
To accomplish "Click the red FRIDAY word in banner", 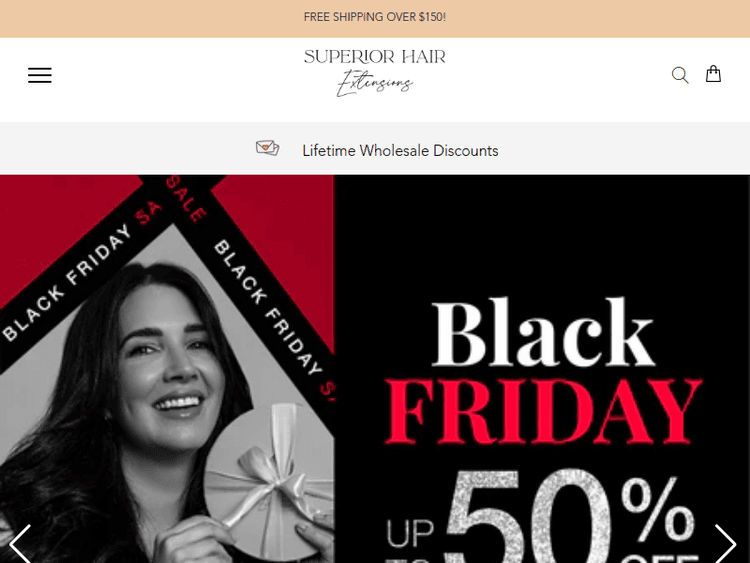I will coord(543,411).
